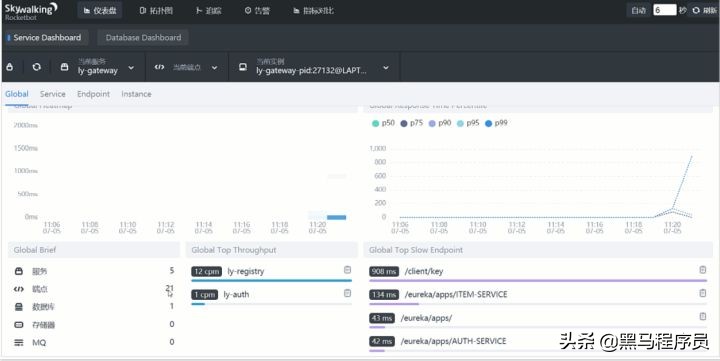Copy the /eureka/apps/ endpoint entry
The height and width of the screenshot is (361, 720).
(x=703, y=316)
